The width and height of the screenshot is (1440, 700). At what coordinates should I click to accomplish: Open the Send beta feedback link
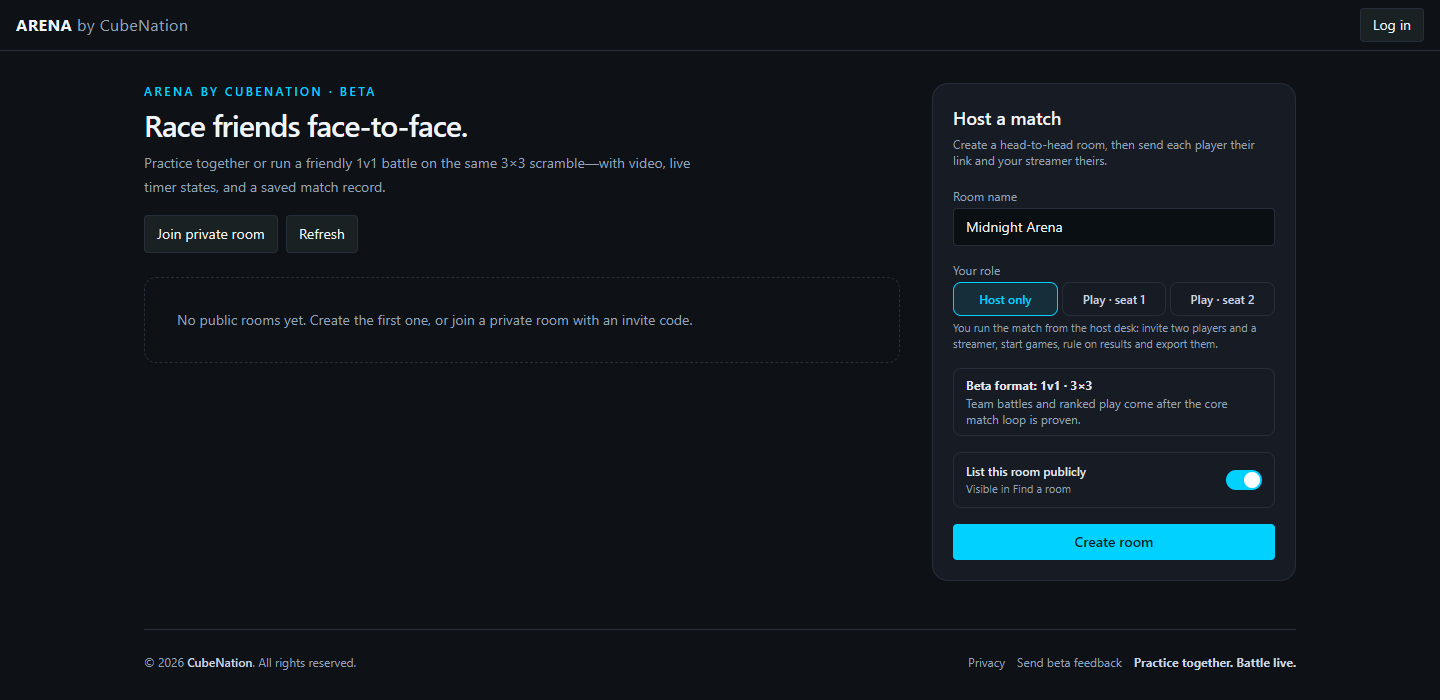pos(1069,663)
